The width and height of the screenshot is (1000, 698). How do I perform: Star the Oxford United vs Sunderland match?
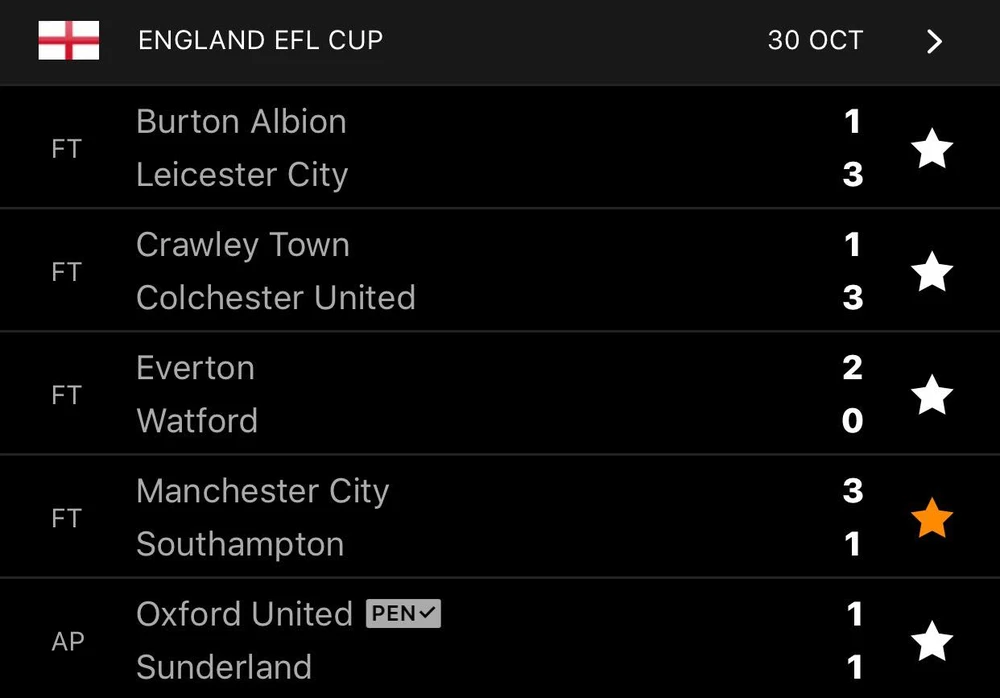(932, 642)
